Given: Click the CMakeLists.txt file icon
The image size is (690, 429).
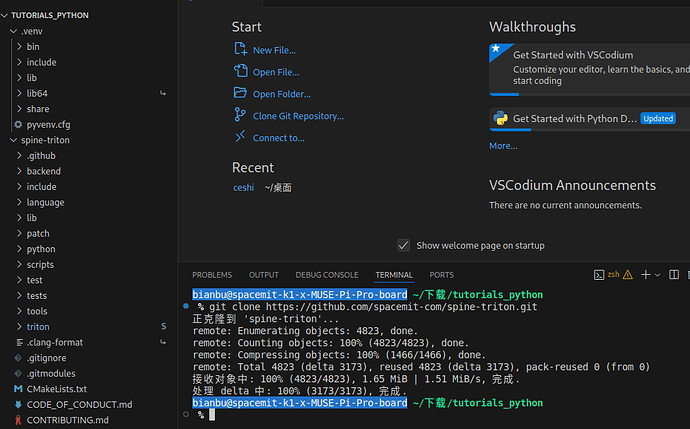Looking at the screenshot, I should coord(18,389).
